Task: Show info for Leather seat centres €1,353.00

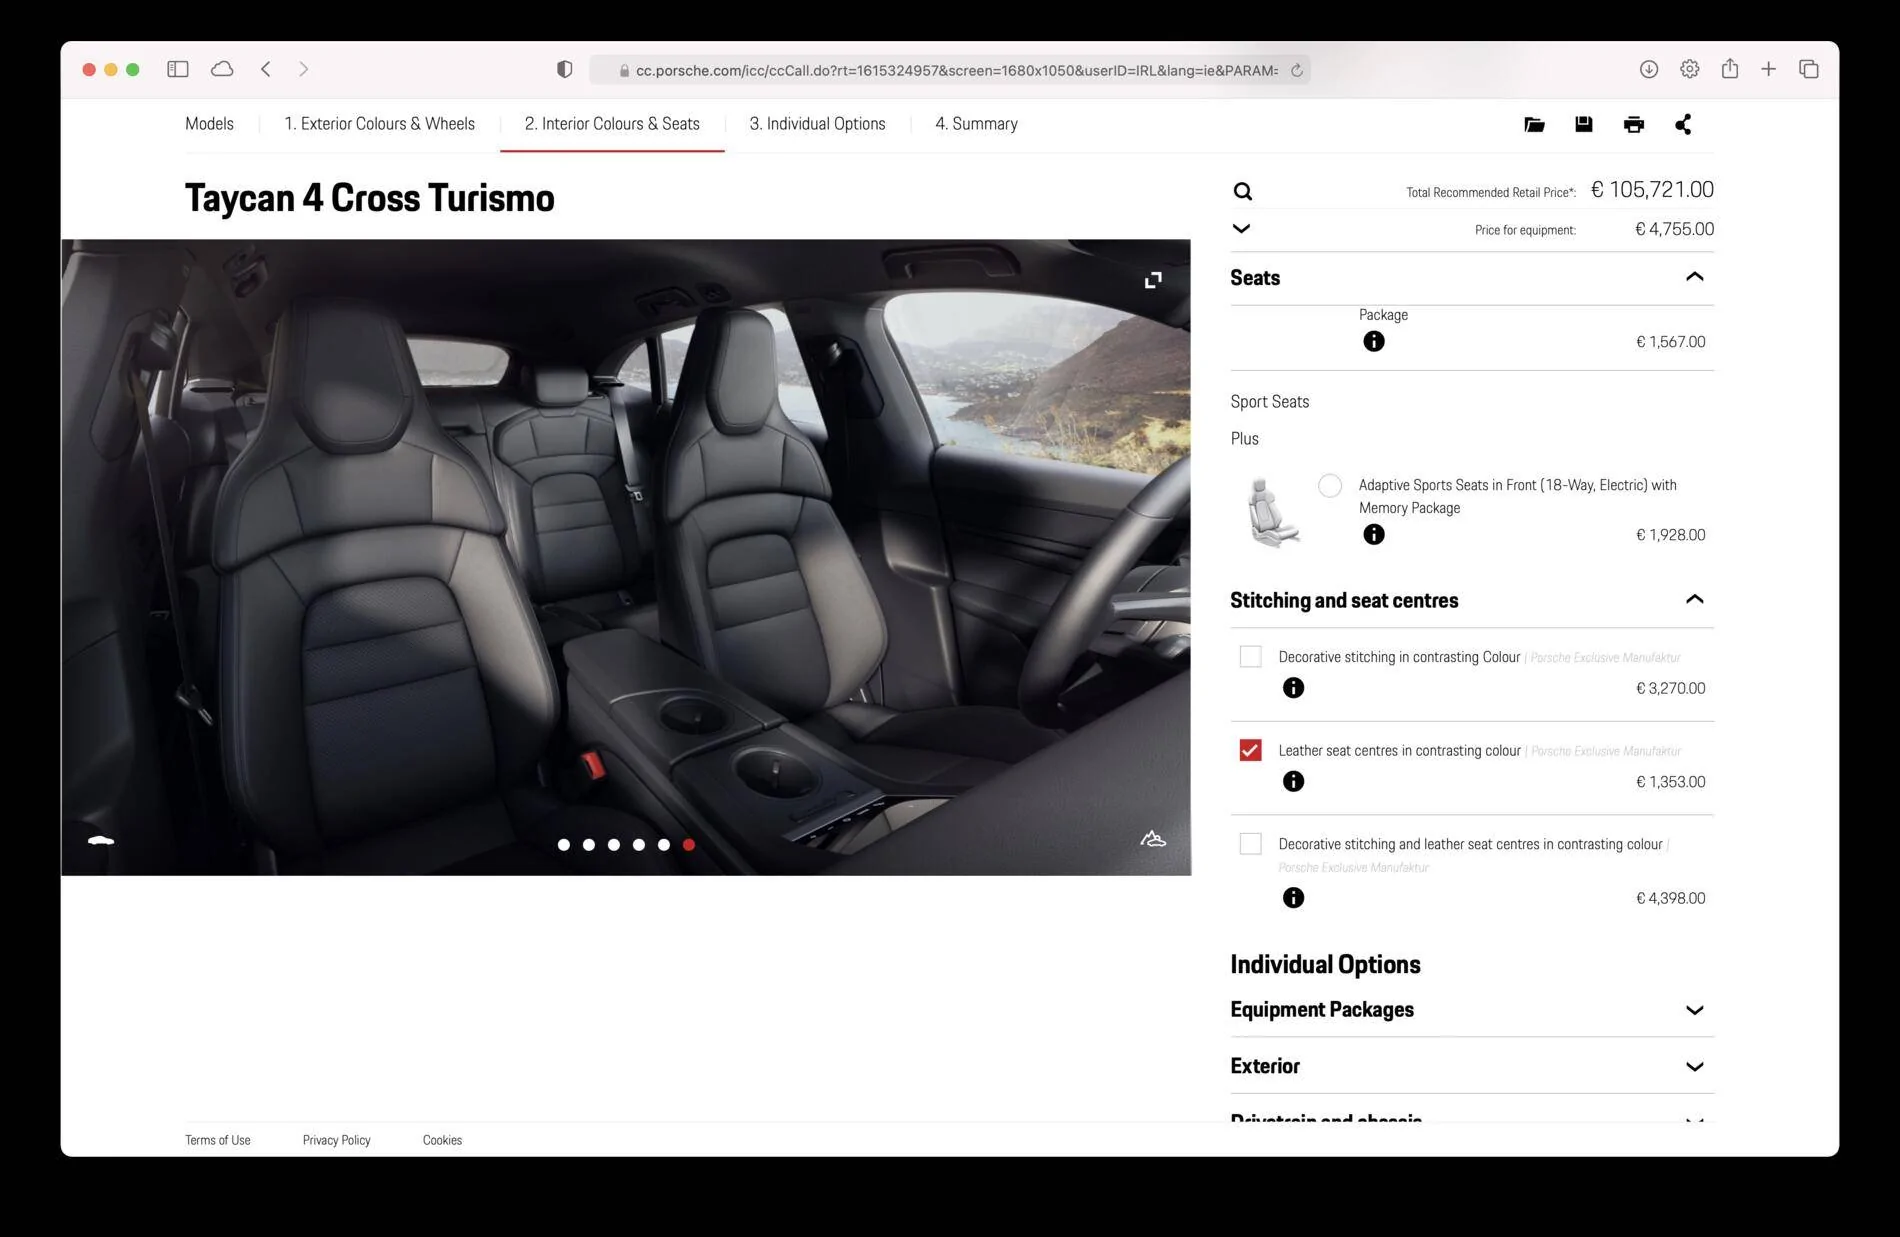Action: (x=1293, y=781)
